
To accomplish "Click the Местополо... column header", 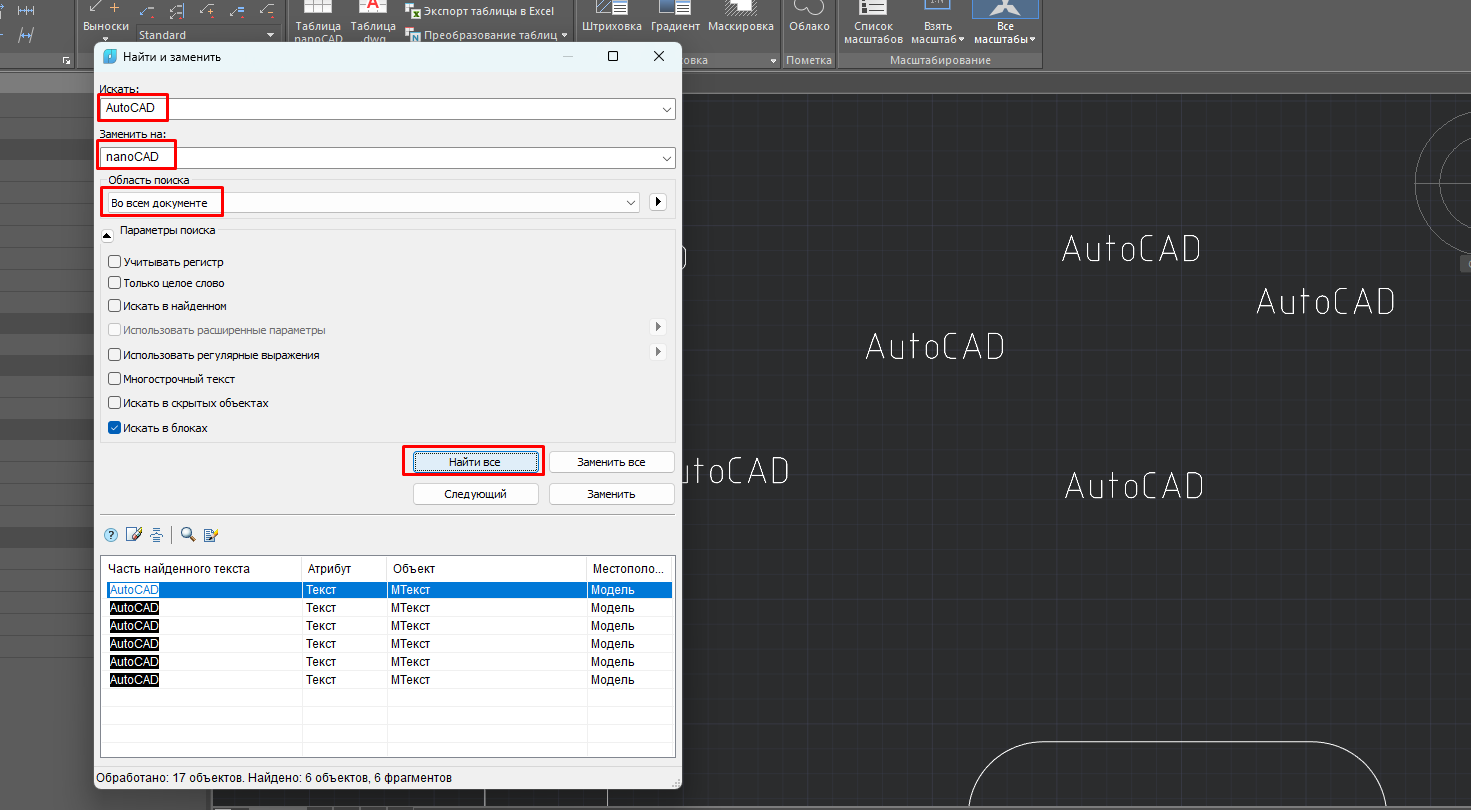I will tap(630, 568).
